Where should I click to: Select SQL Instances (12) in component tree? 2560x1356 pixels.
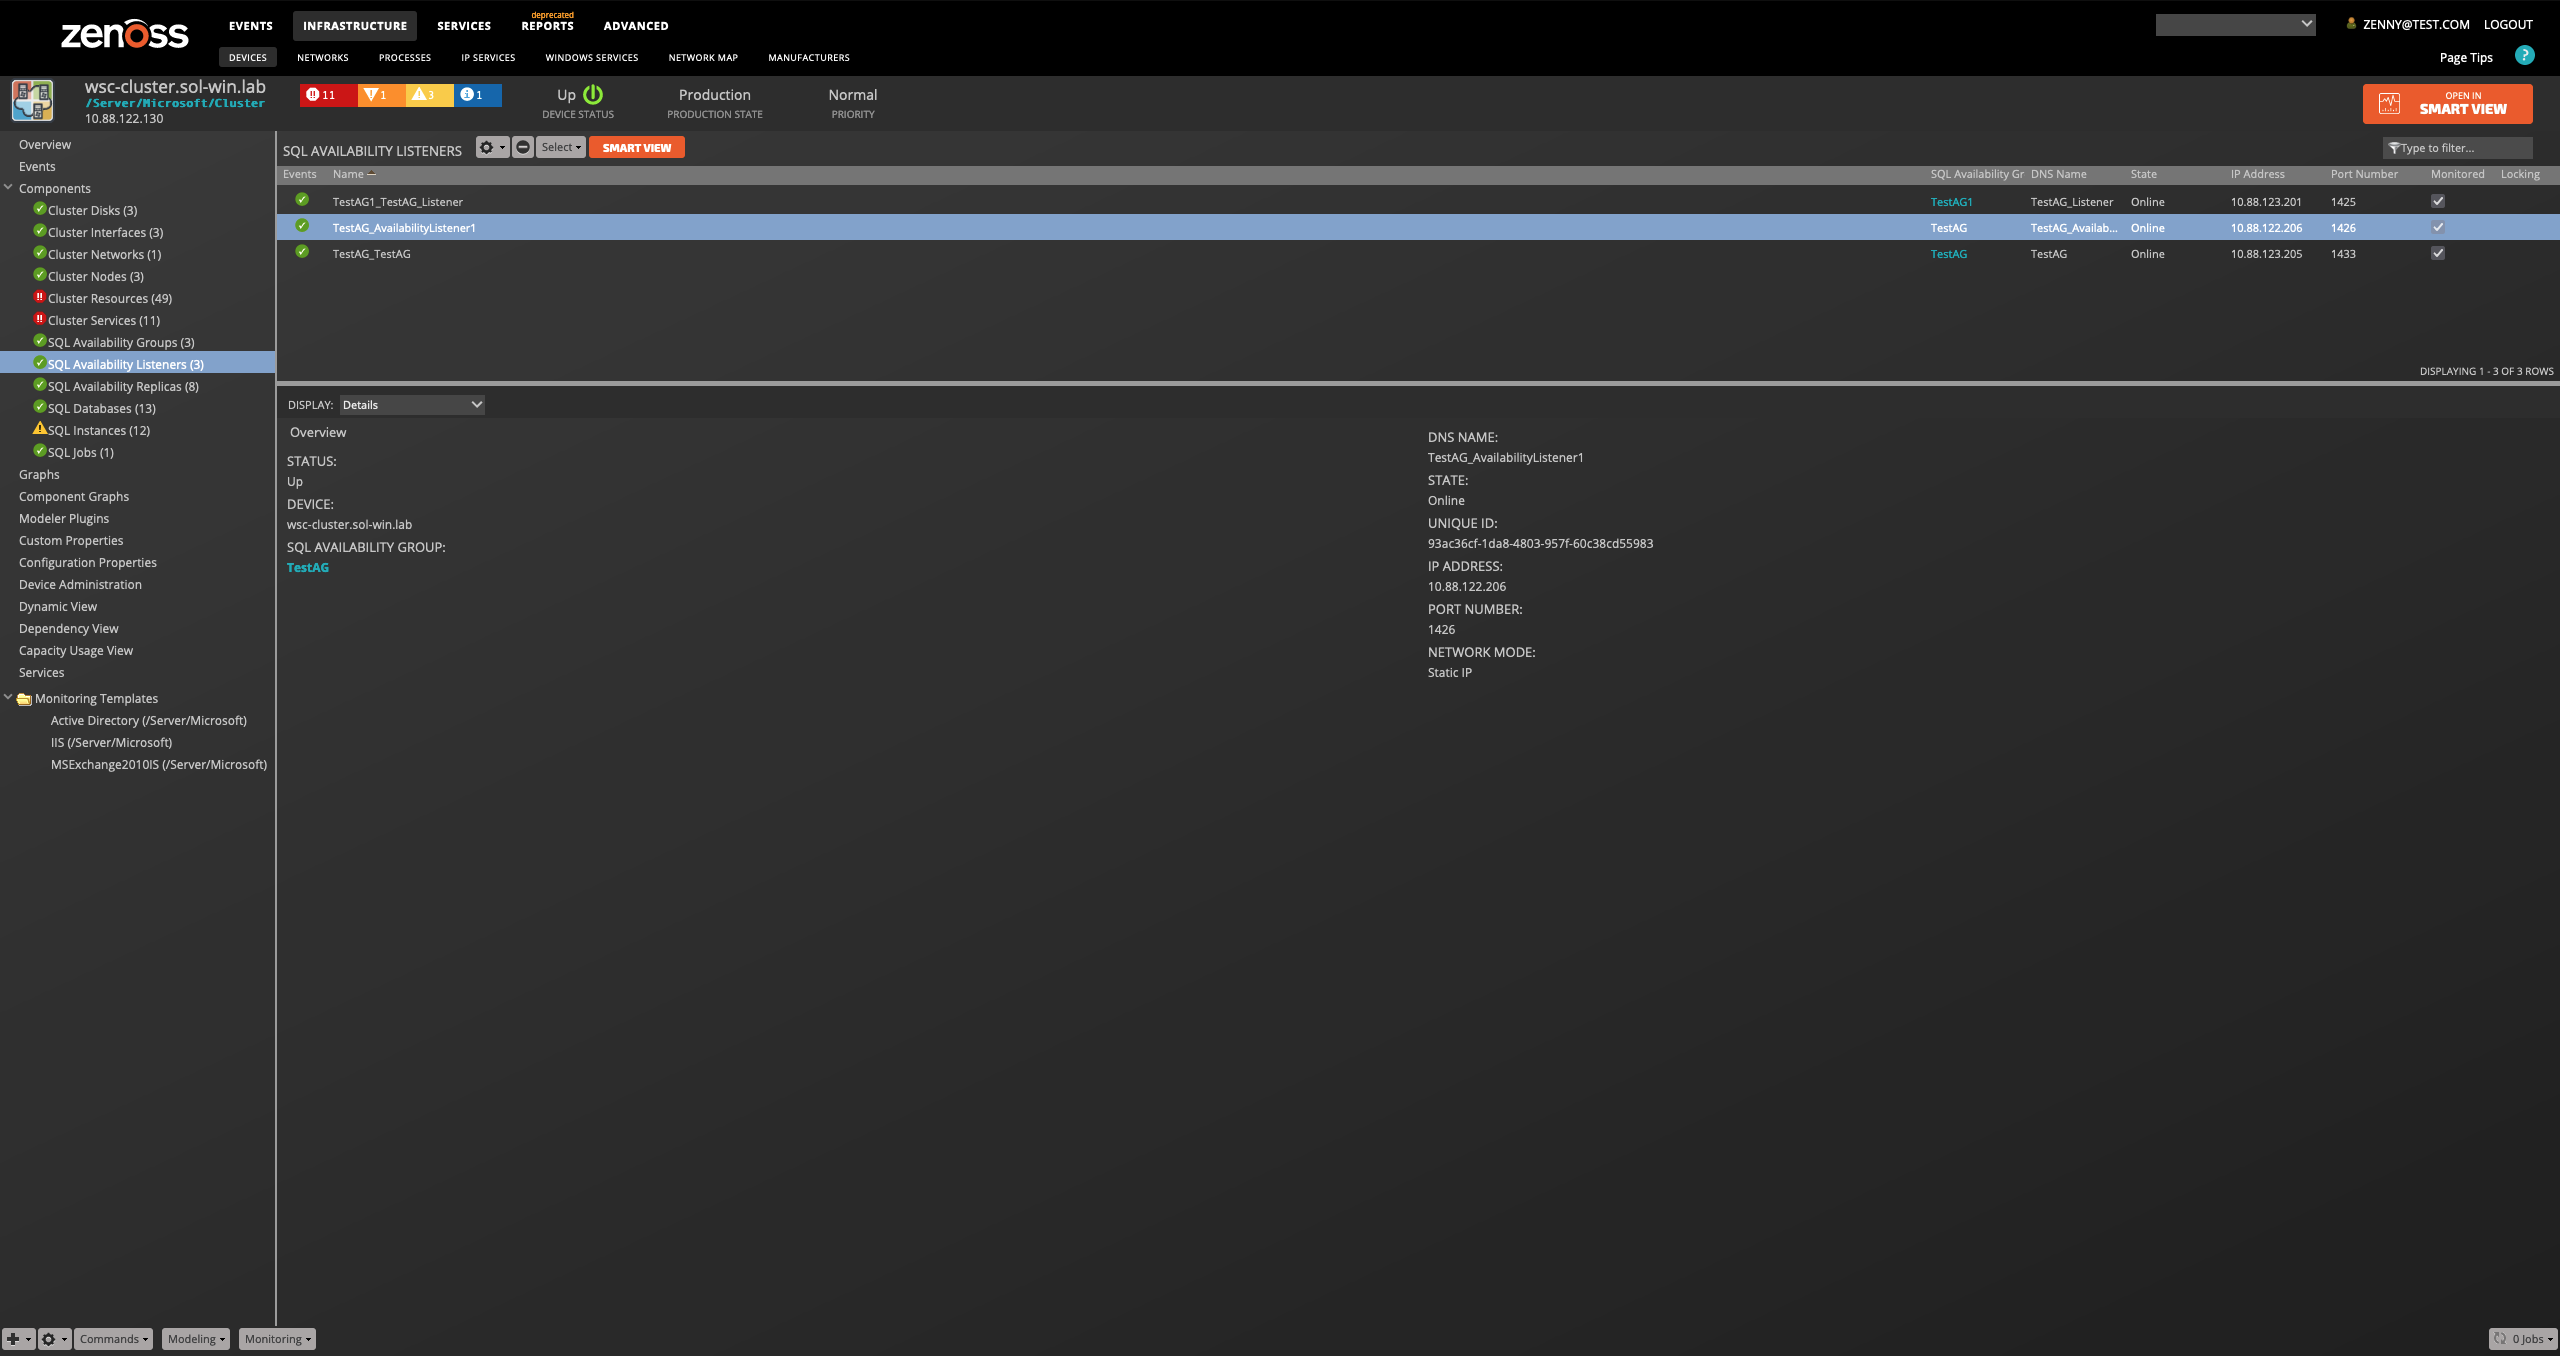click(x=99, y=431)
